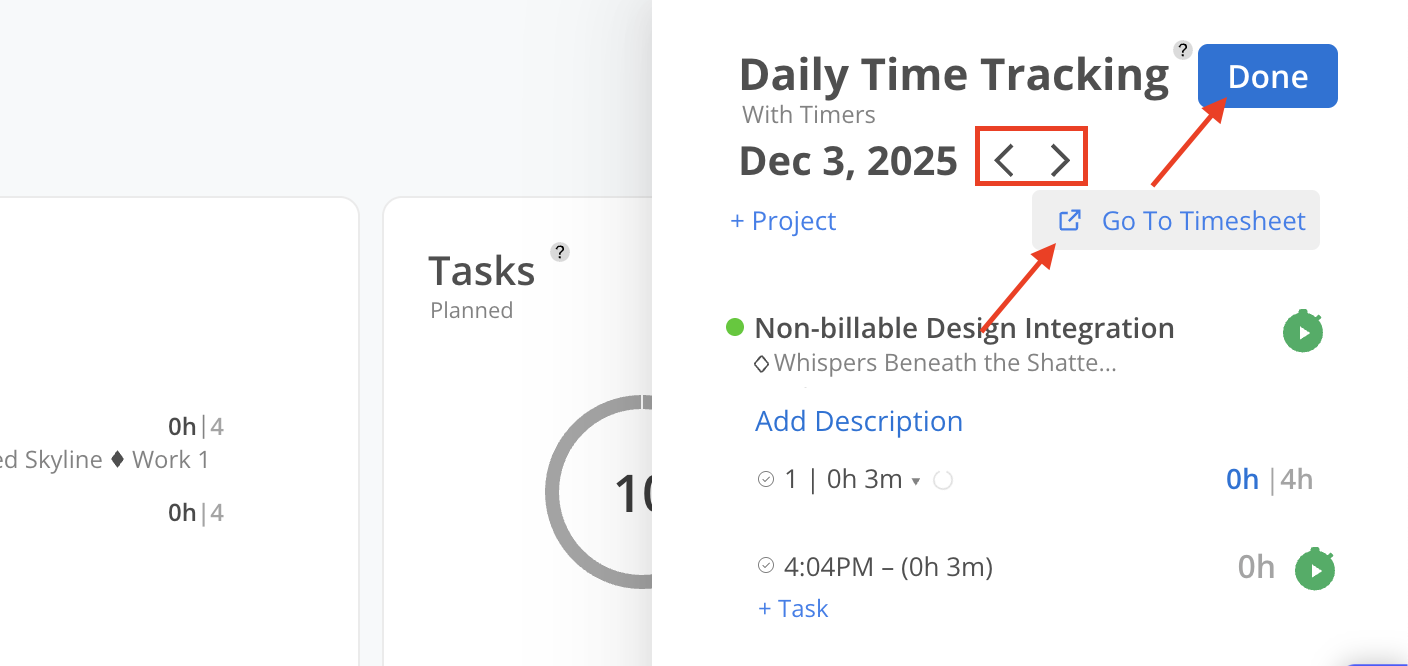Screen dimensions: 1408x666
Task: Click the blue 0h logged-hours field
Action: [x=1242, y=480]
